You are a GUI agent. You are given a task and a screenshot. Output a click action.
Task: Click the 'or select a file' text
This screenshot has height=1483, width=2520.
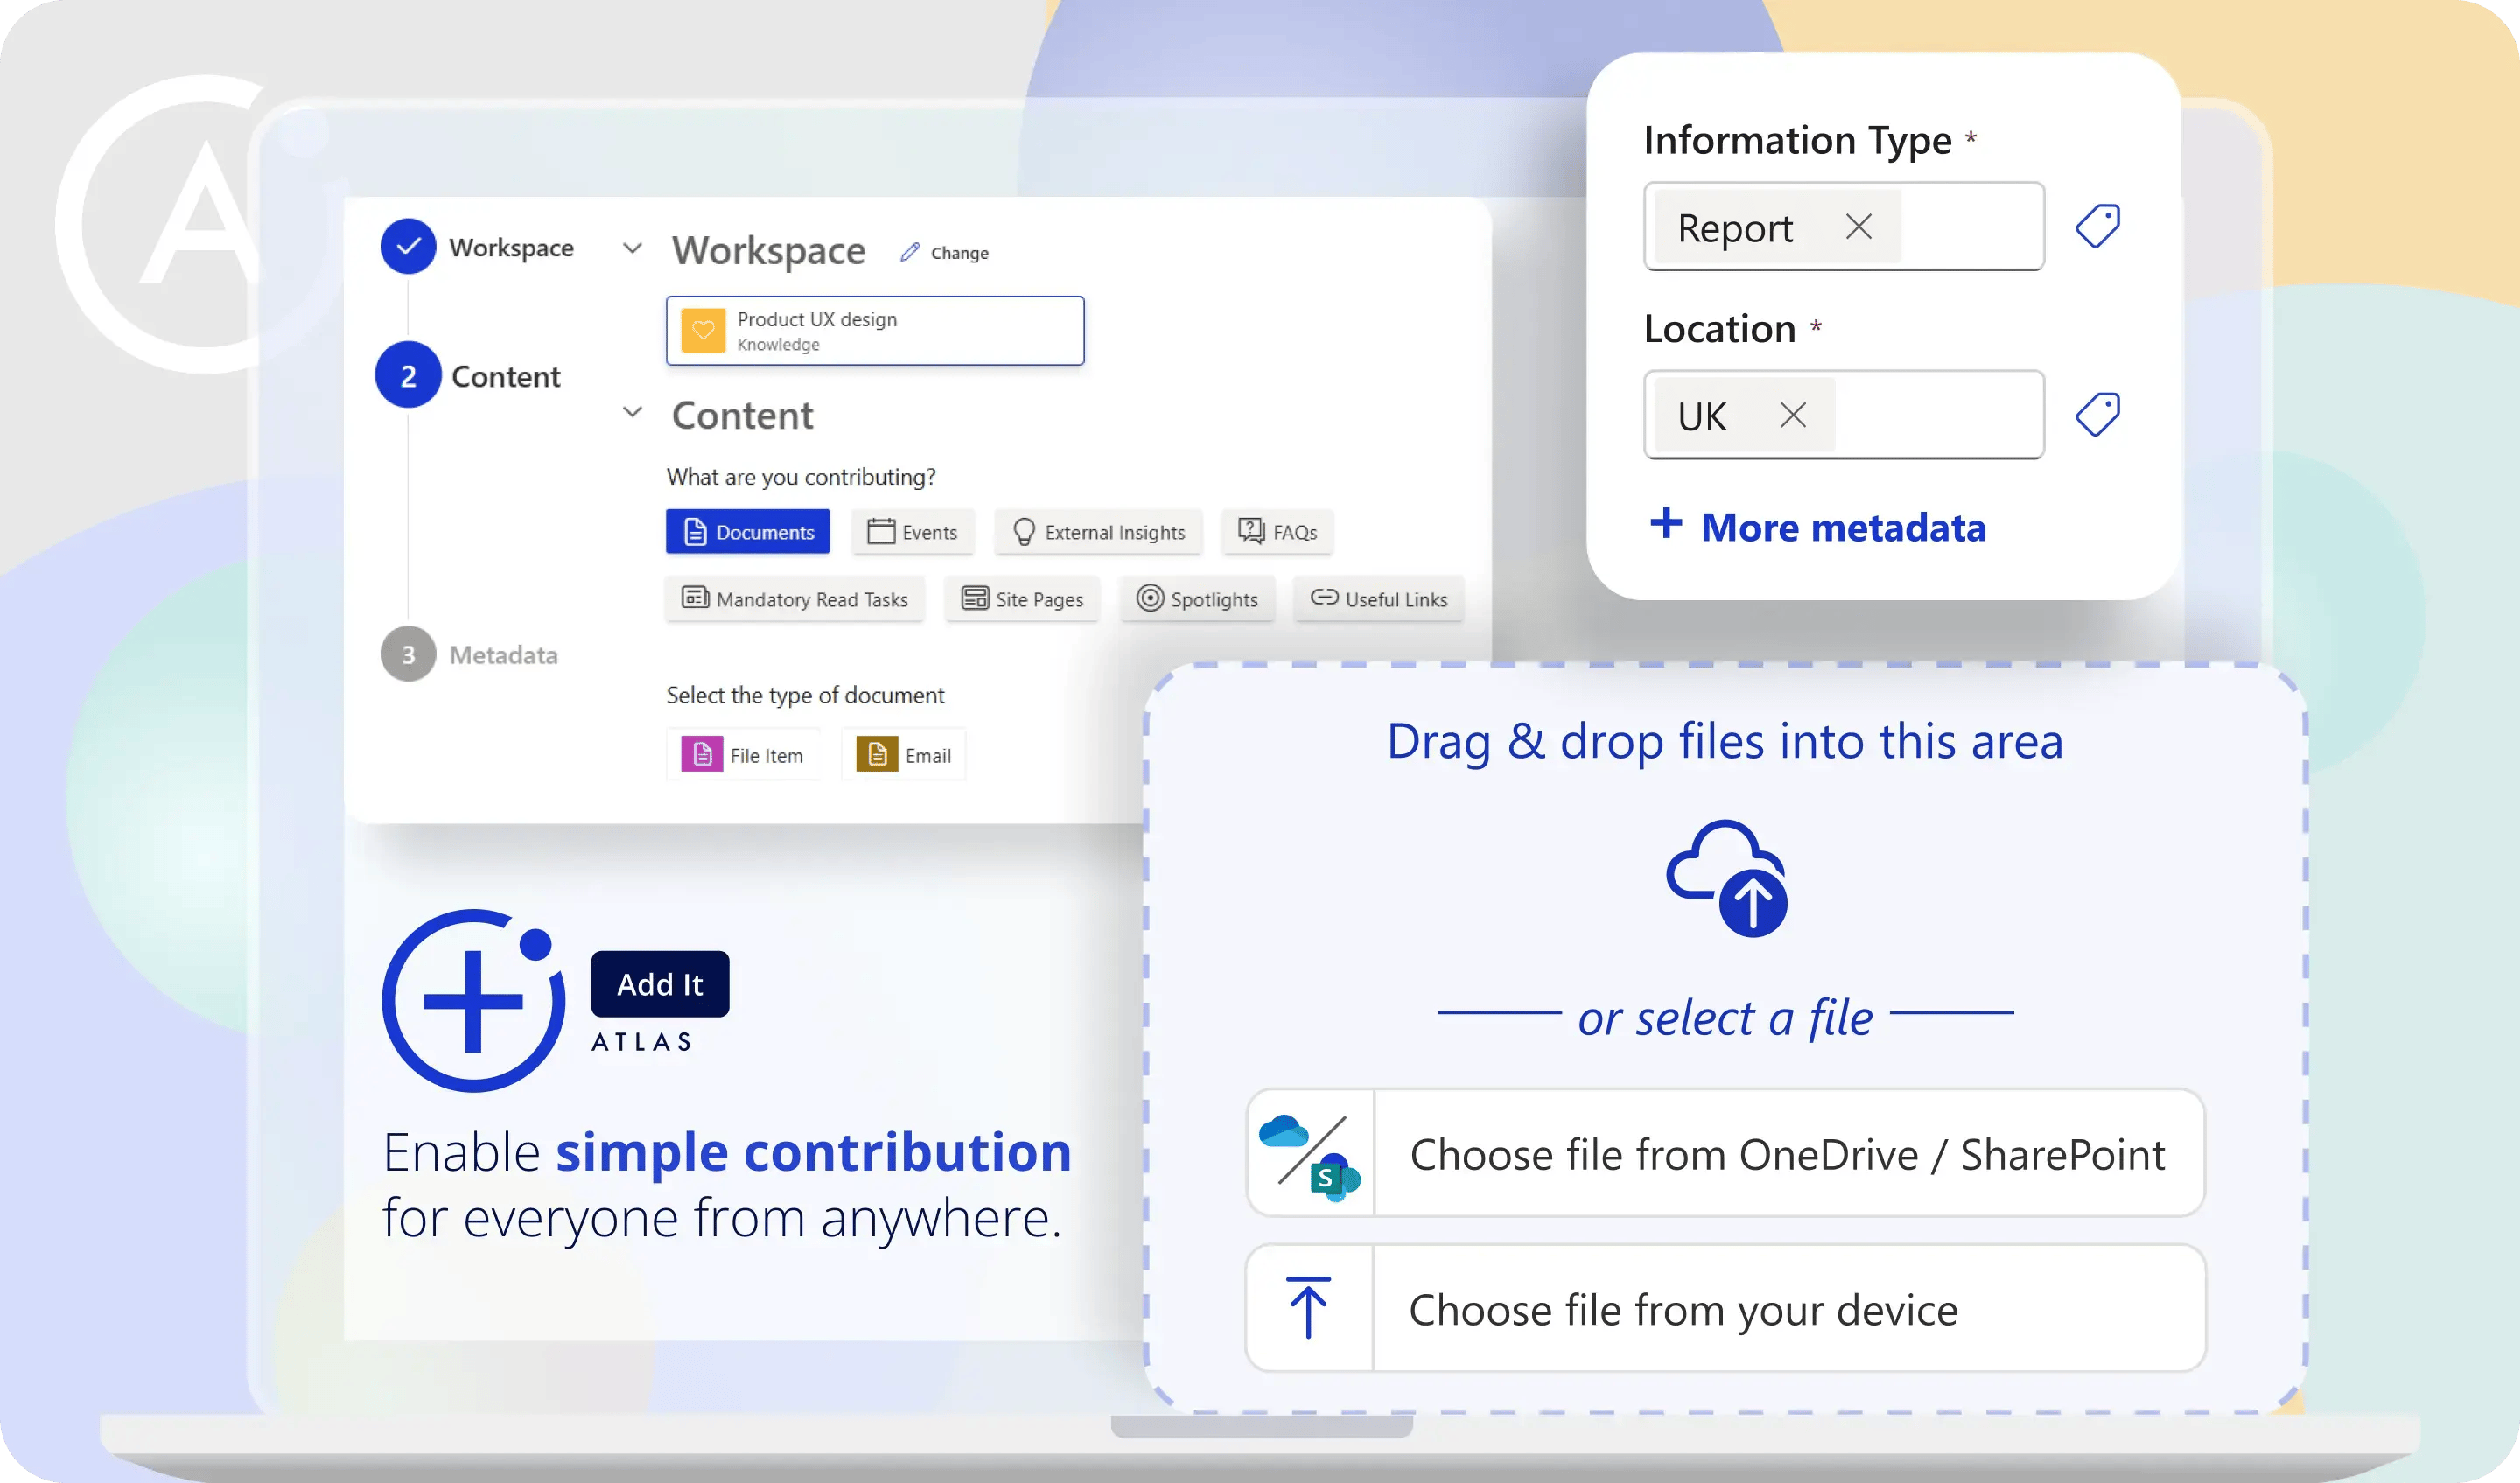tap(1725, 1018)
